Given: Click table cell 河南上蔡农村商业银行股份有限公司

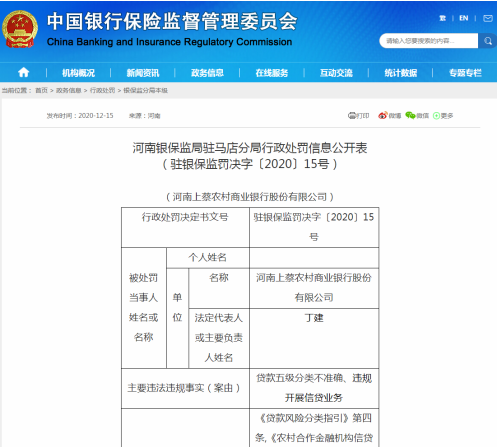Looking at the screenshot, I should pyautogui.click(x=314, y=288).
